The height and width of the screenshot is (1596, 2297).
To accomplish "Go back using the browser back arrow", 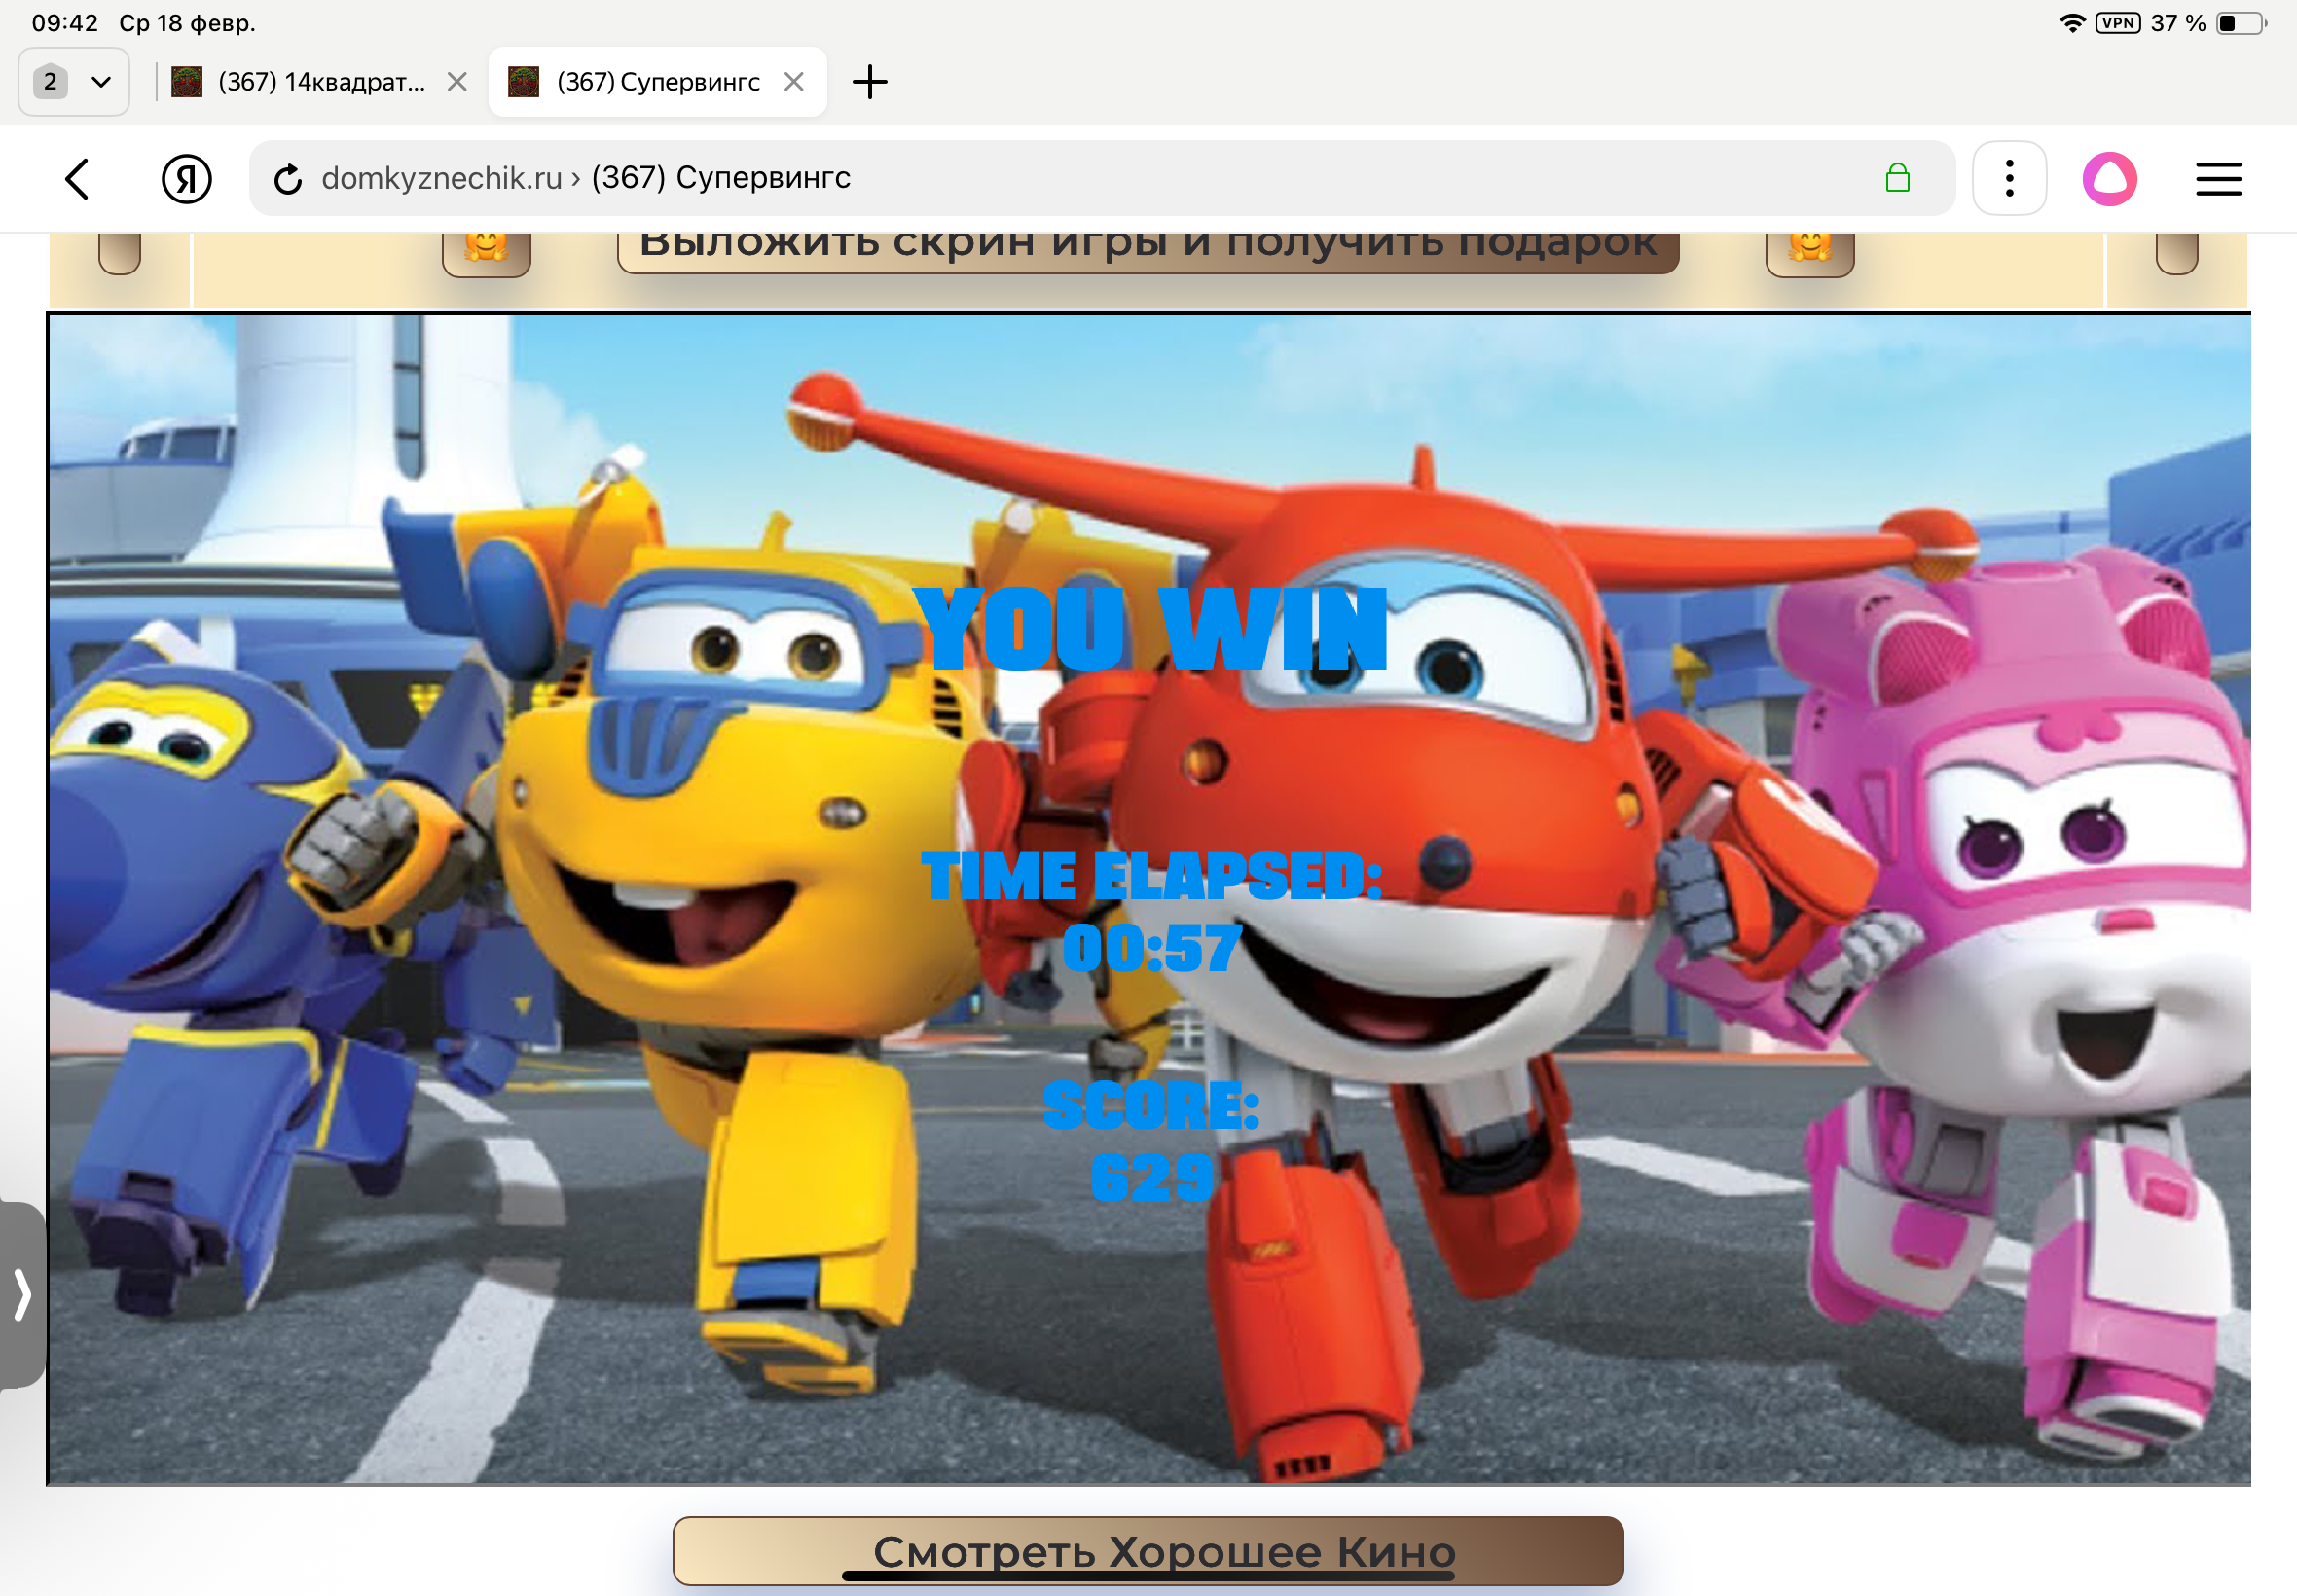I will [78, 179].
